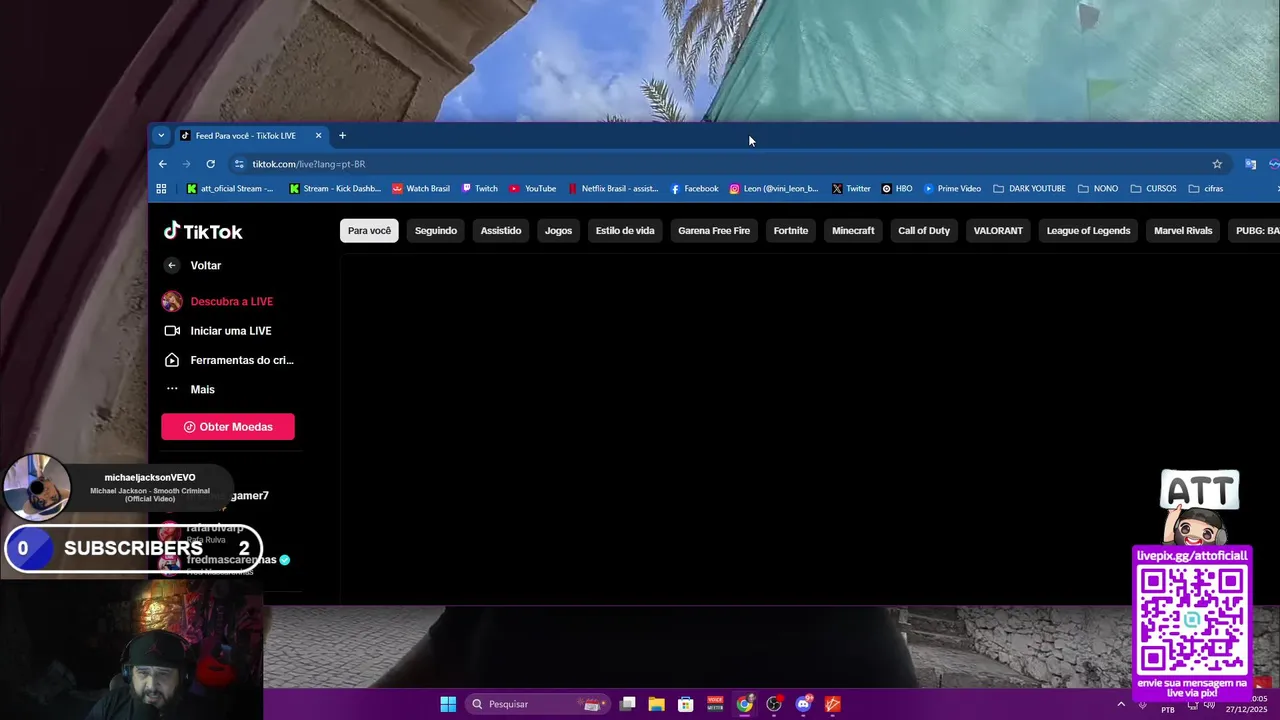Screen dimensions: 1280x720
Task: Open the Facebook bookmark
Action: (x=694, y=189)
